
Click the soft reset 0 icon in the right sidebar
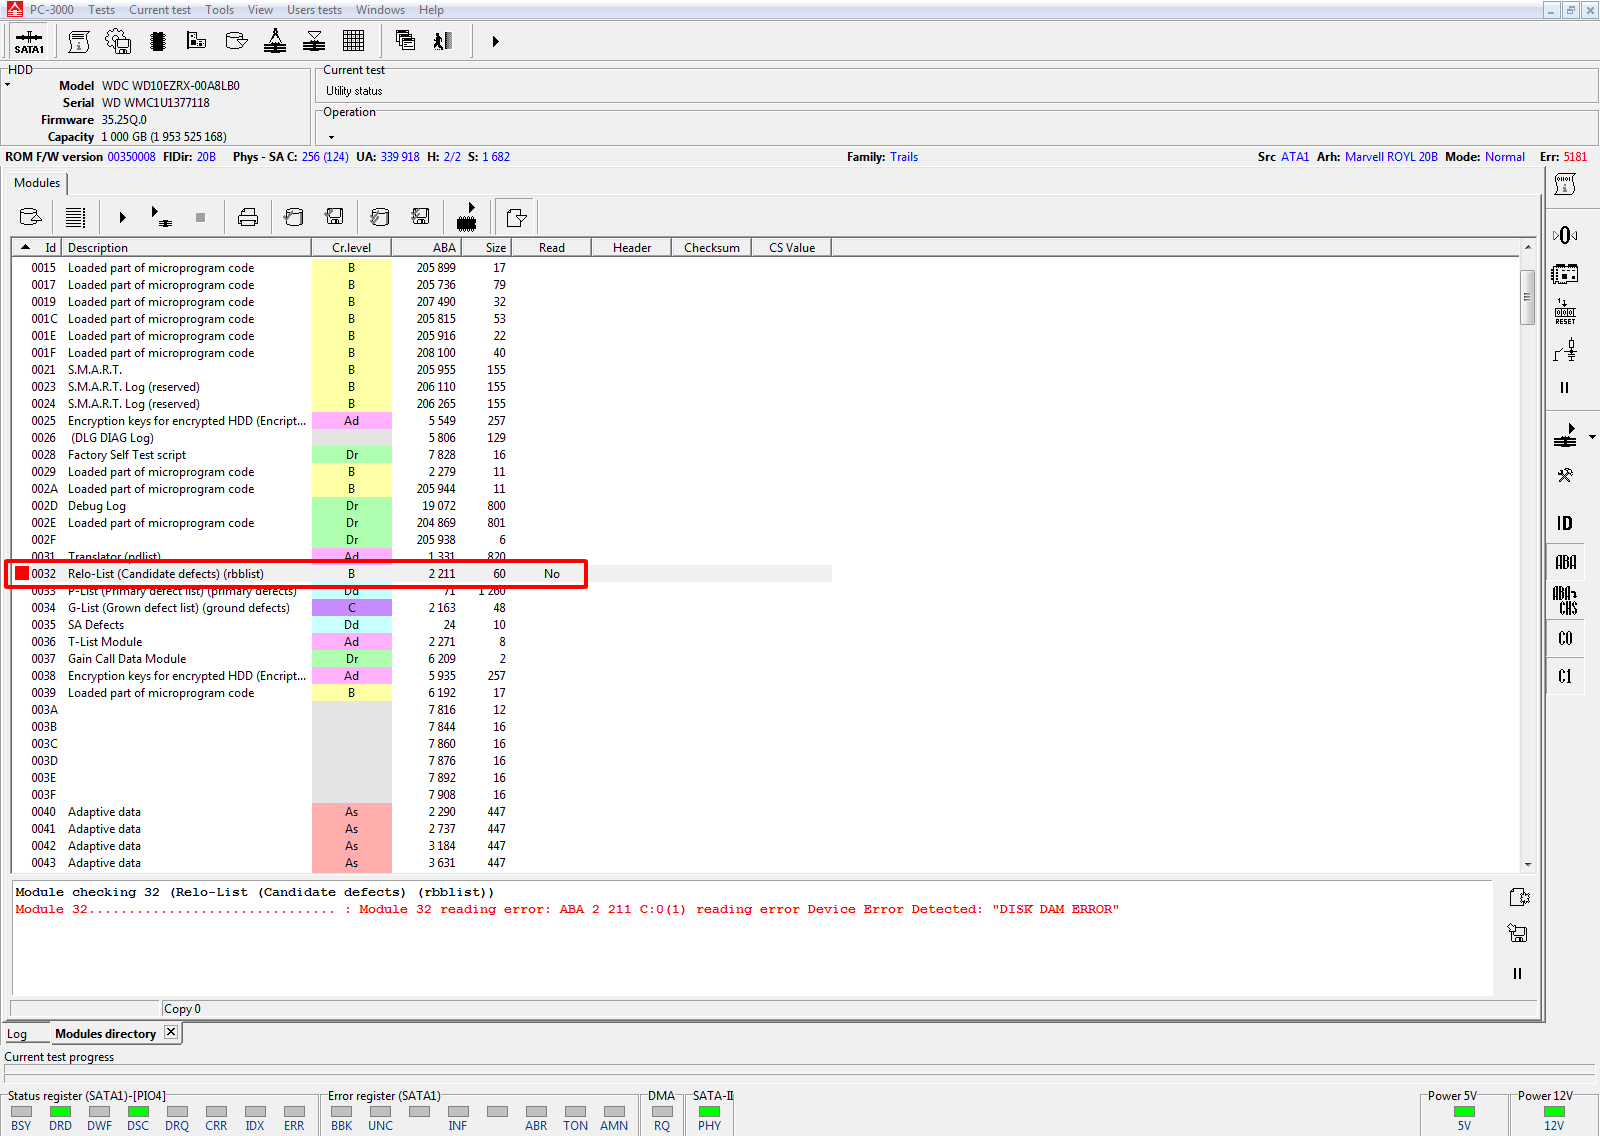1565,235
